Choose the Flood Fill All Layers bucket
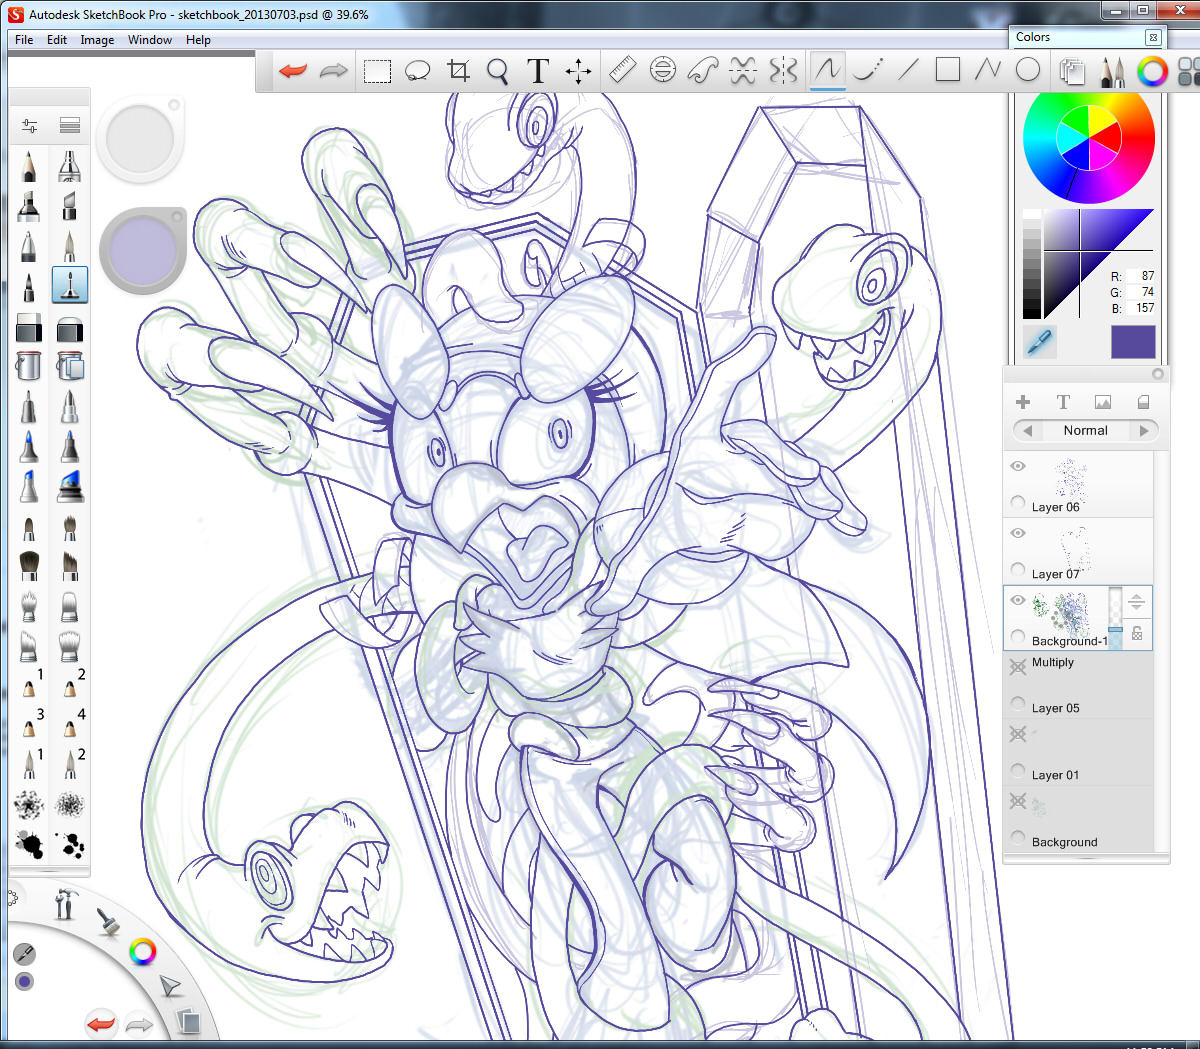Image resolution: width=1200 pixels, height=1049 pixels. pyautogui.click(x=69, y=366)
